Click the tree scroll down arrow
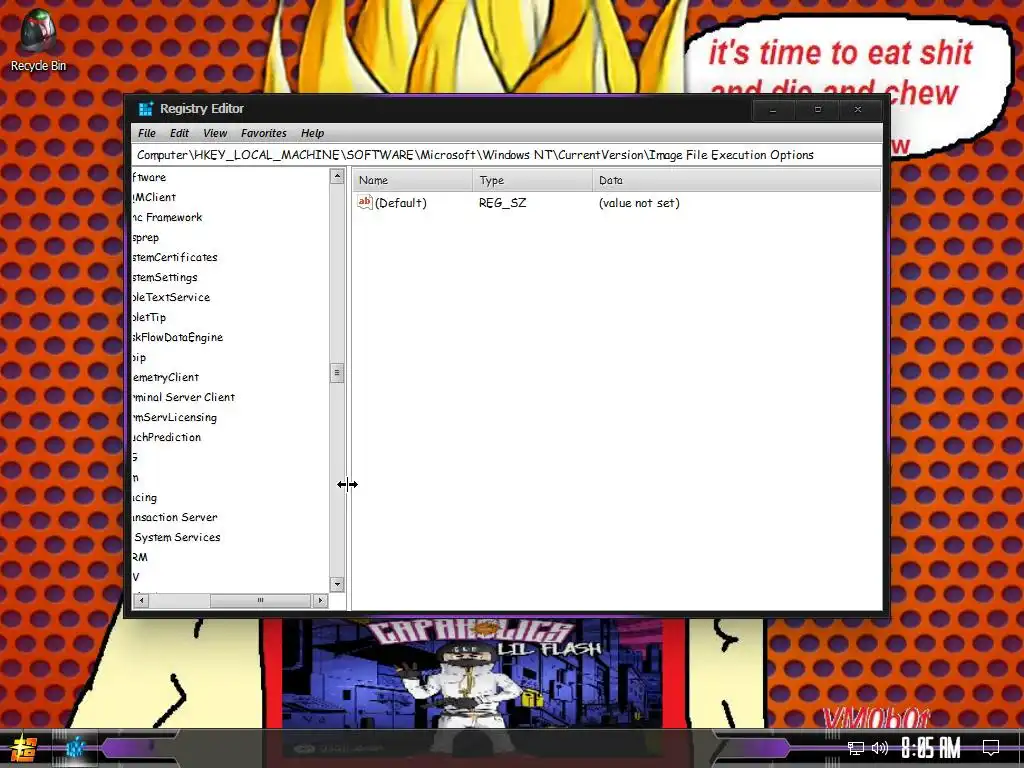Screen dimensions: 1024x768 pos(337,584)
